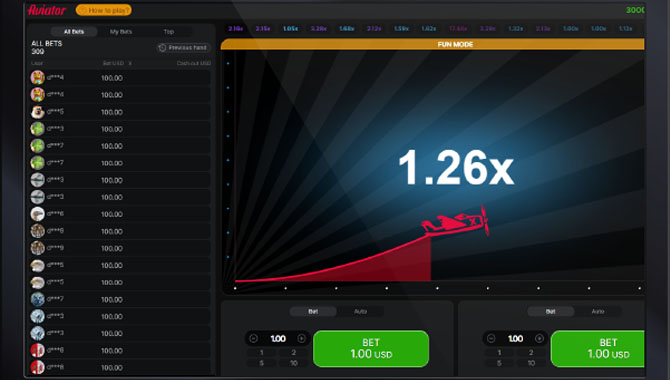Click the 1.00 amount field in second bet panel
Screen dimensions: 670x380
(515, 339)
